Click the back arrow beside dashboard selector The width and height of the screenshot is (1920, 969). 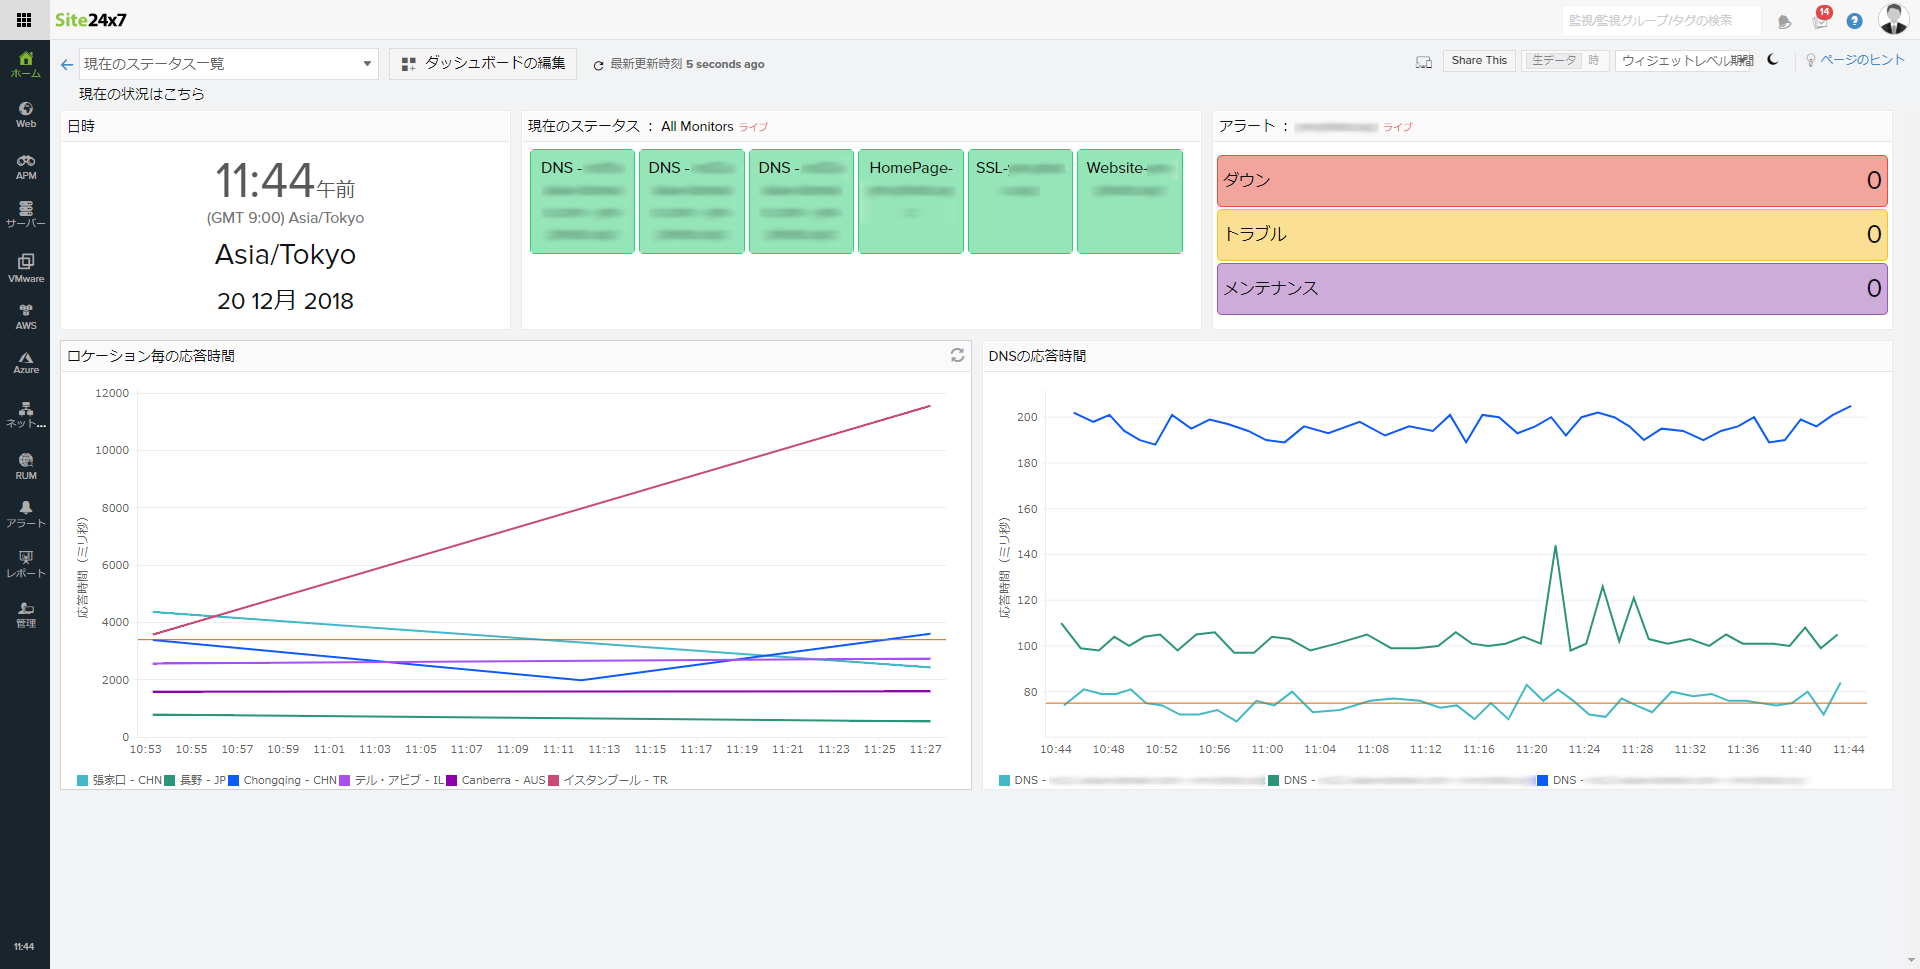click(x=67, y=64)
